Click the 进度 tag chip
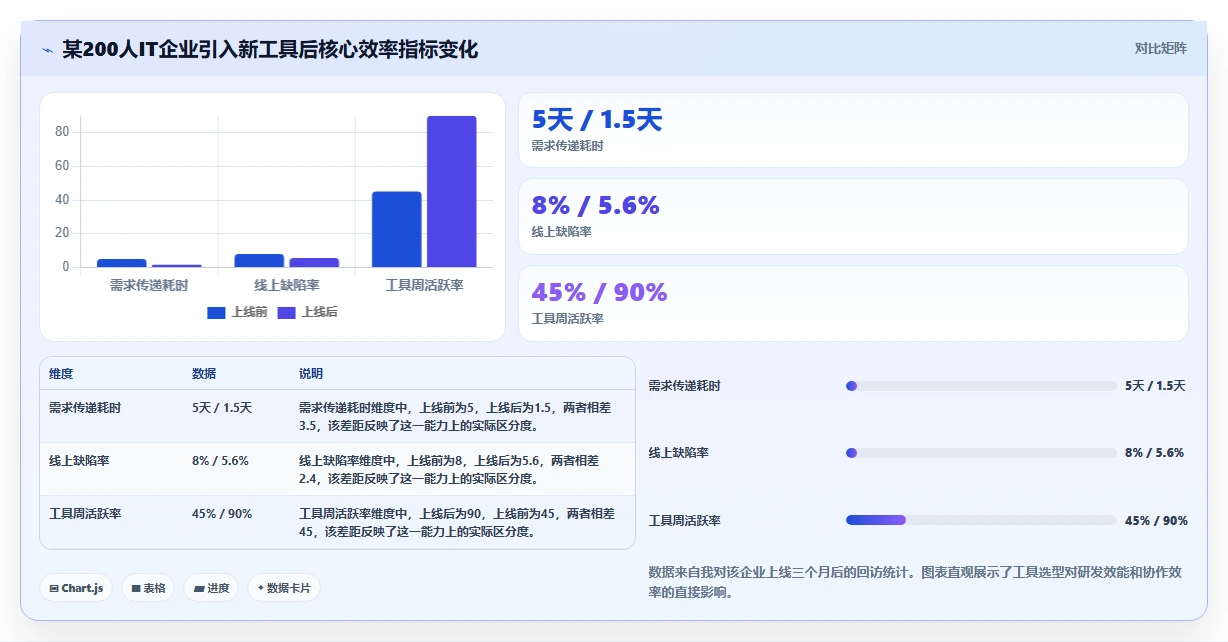 (x=212, y=588)
